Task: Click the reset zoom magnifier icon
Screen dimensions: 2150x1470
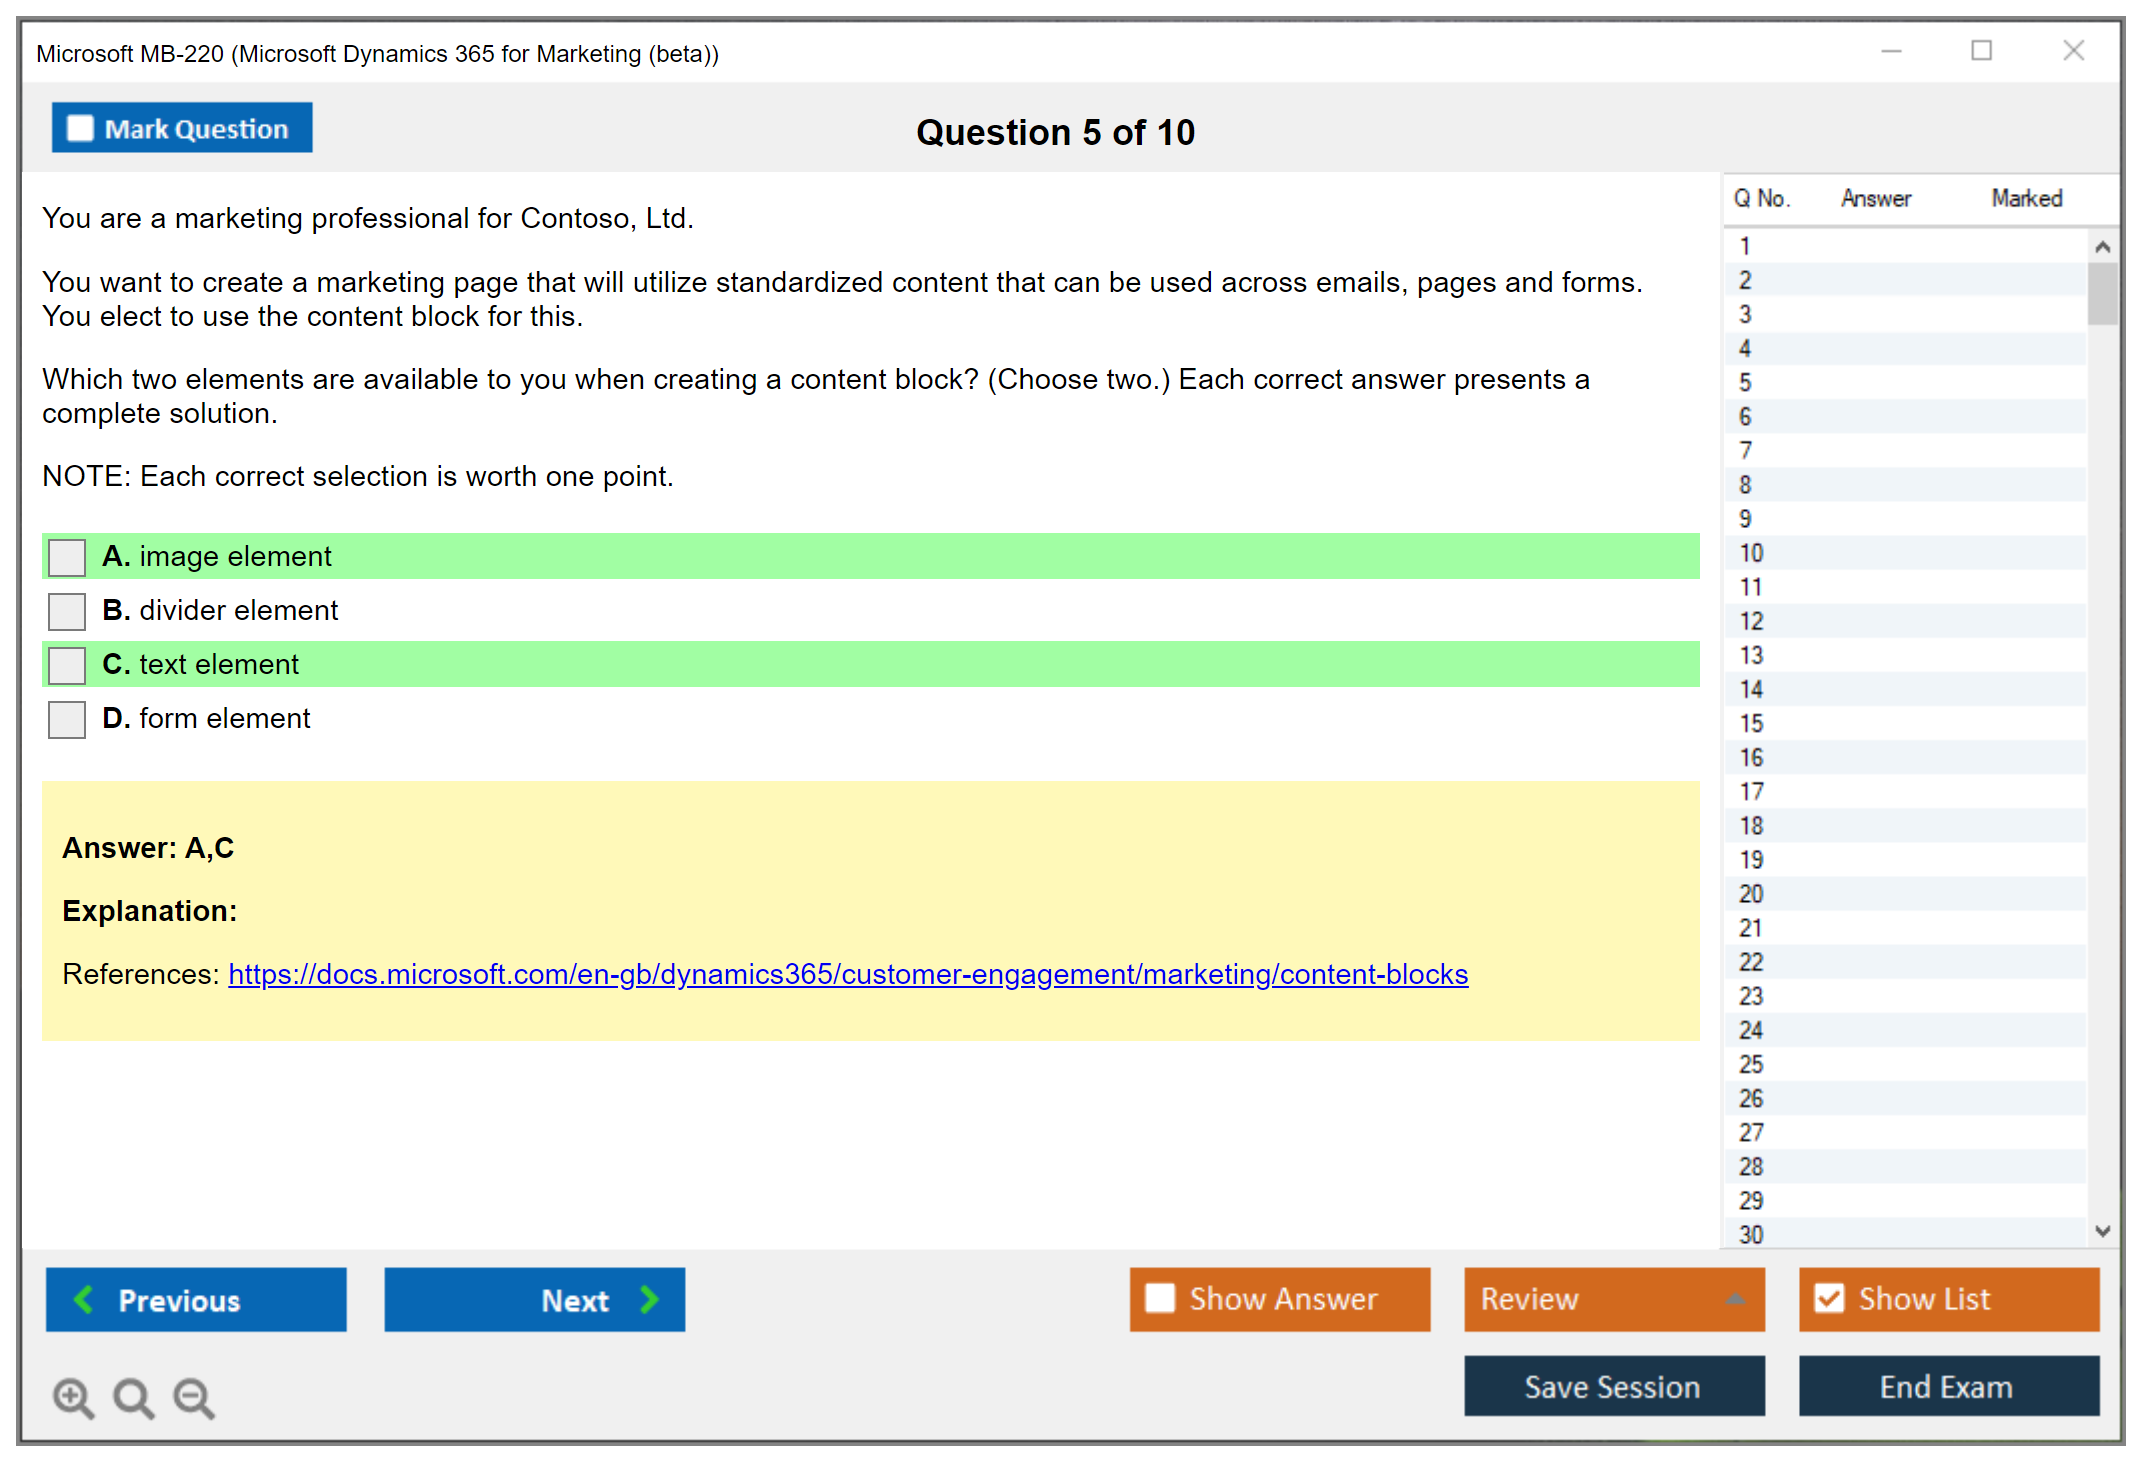Action: tap(133, 1397)
